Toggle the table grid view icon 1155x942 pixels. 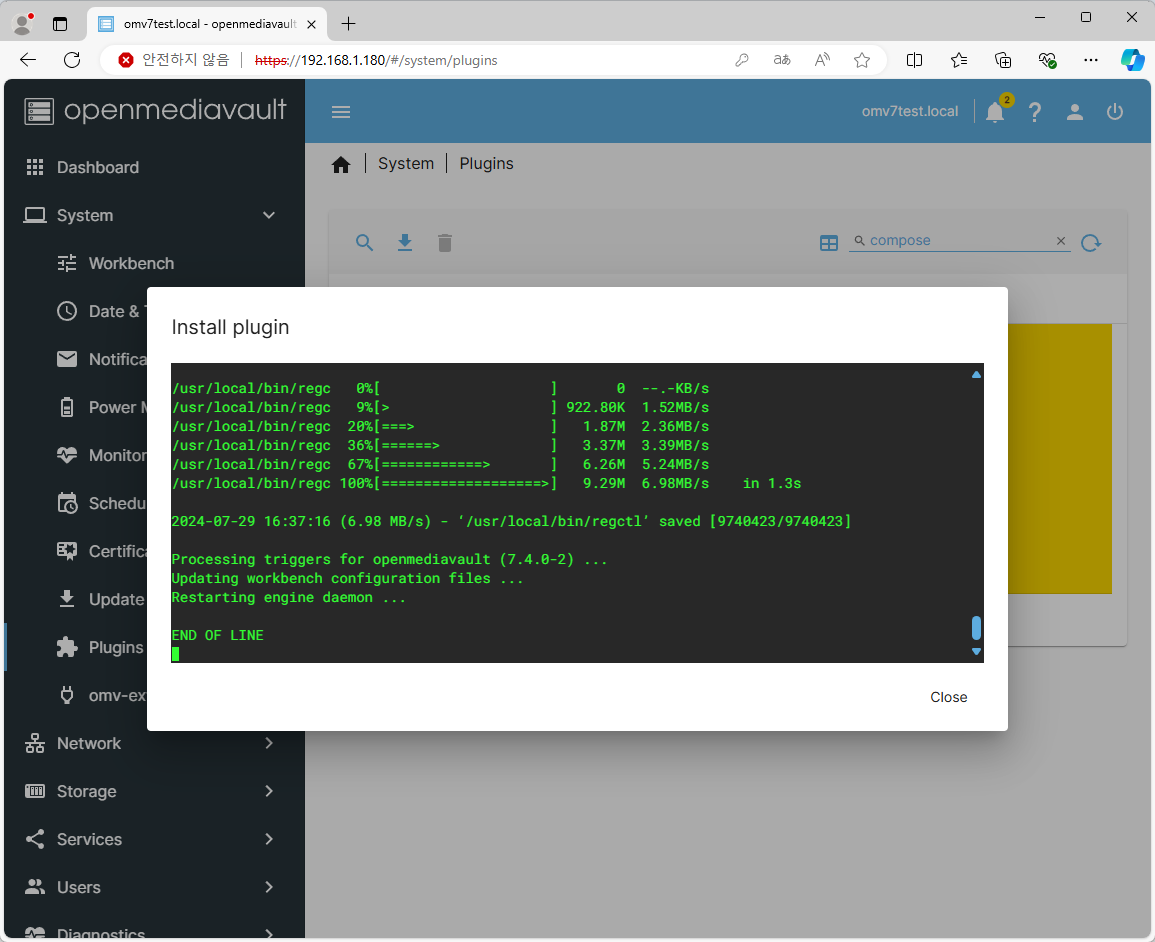coord(829,242)
